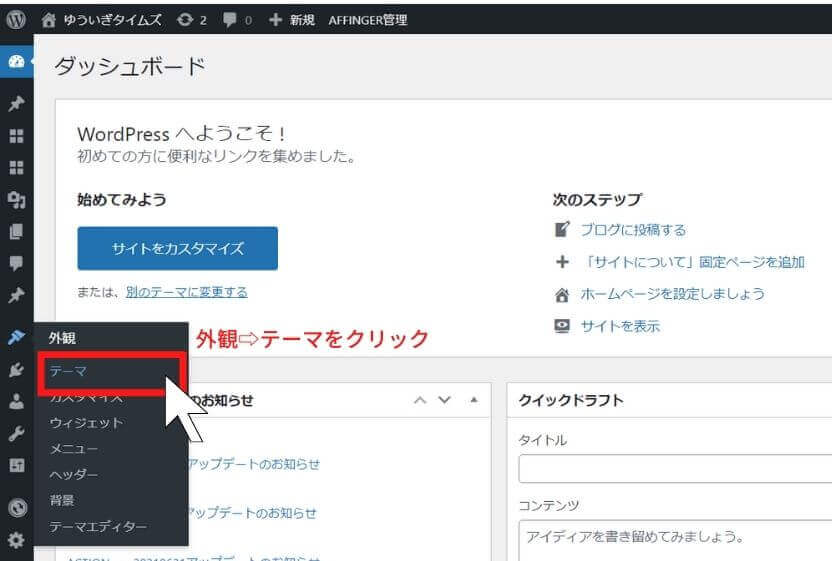Click the edit icon beside ブログに投稿する

pos(562,229)
